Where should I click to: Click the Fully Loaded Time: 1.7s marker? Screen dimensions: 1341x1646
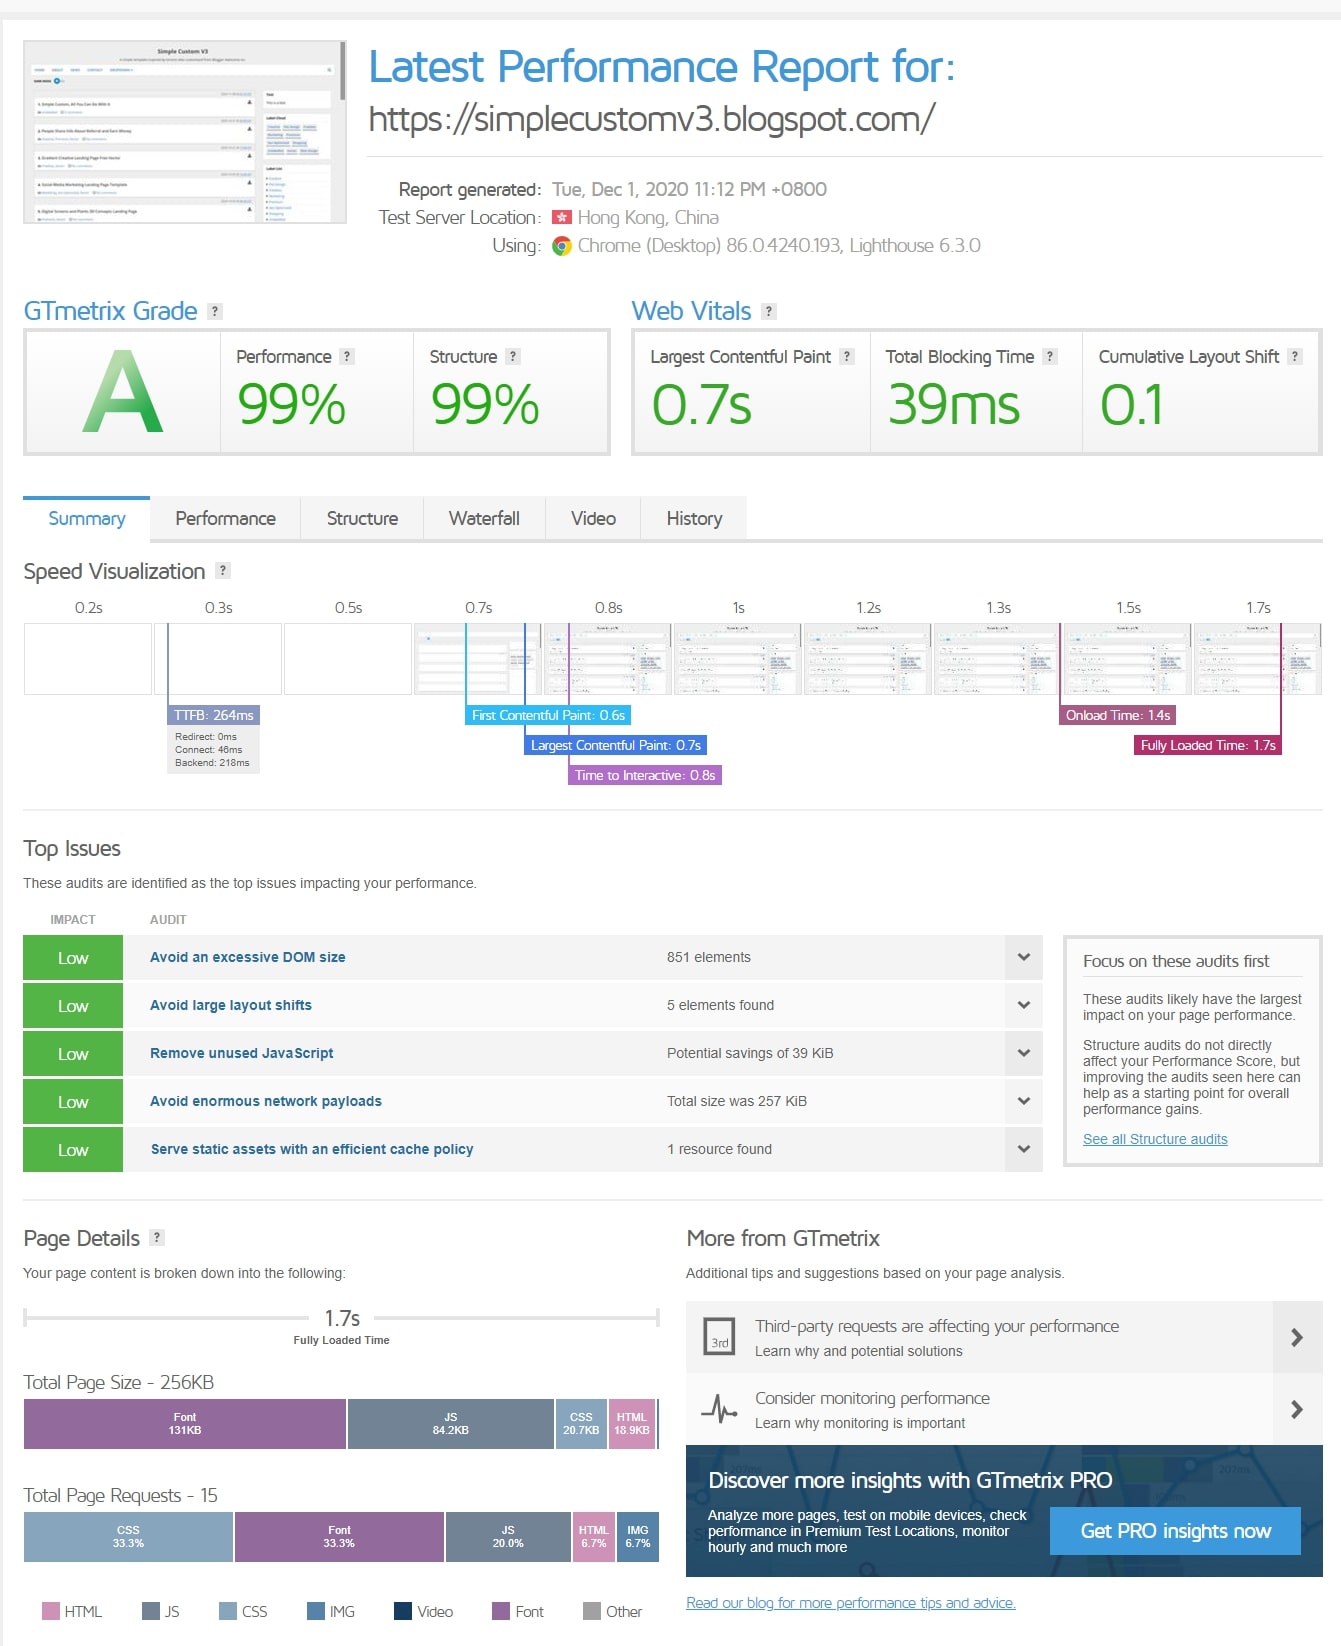click(x=1208, y=745)
